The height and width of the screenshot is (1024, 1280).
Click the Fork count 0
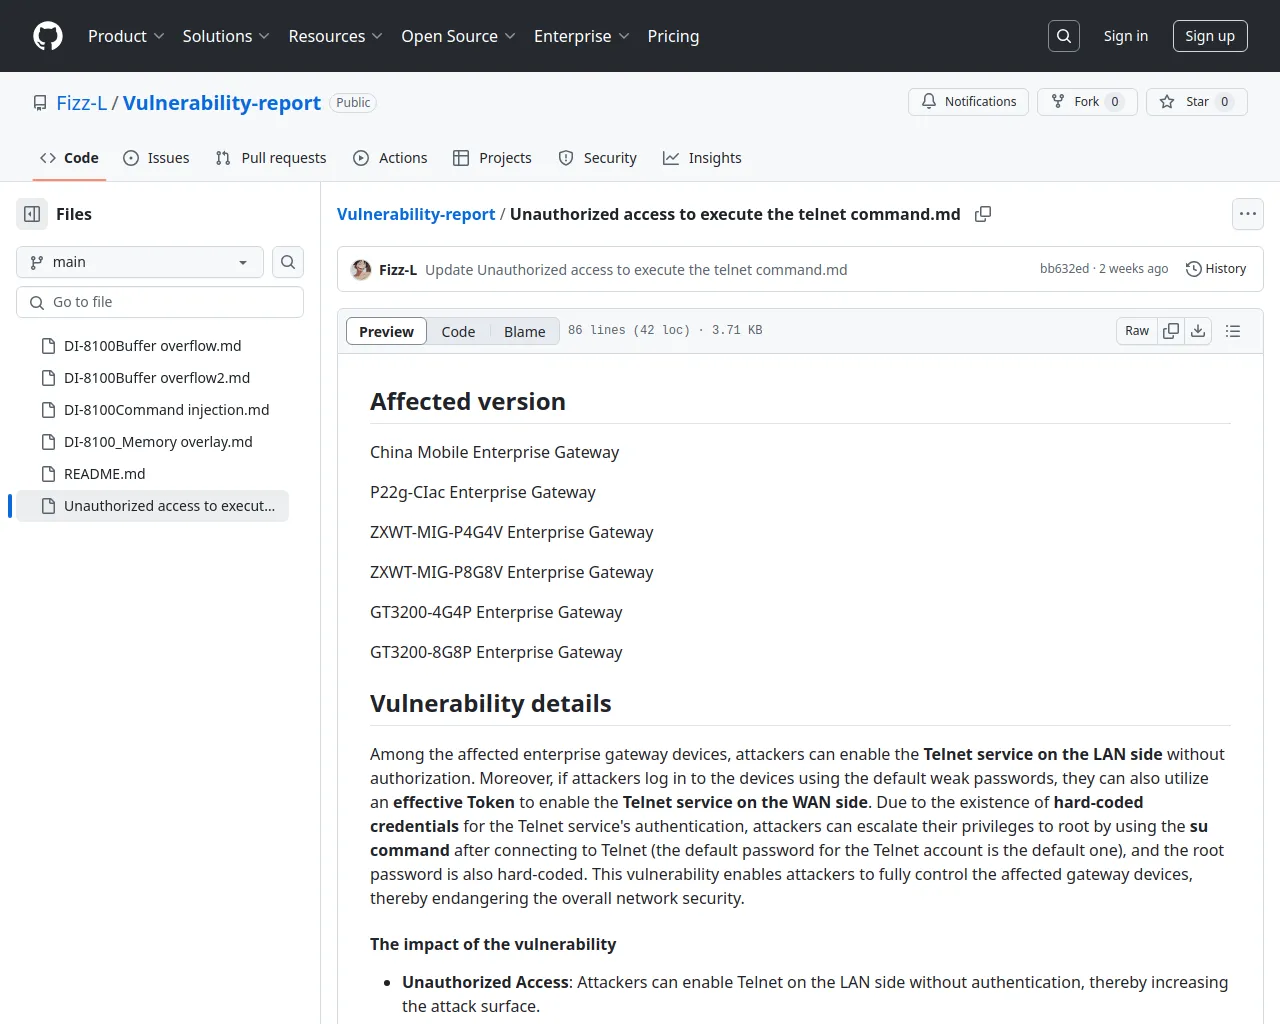tap(1115, 102)
